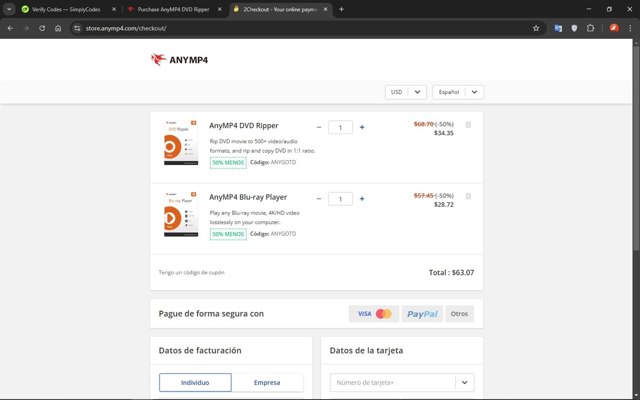This screenshot has height=400, width=640.
Task: Click the AnyMP4 logo
Action: tap(179, 60)
